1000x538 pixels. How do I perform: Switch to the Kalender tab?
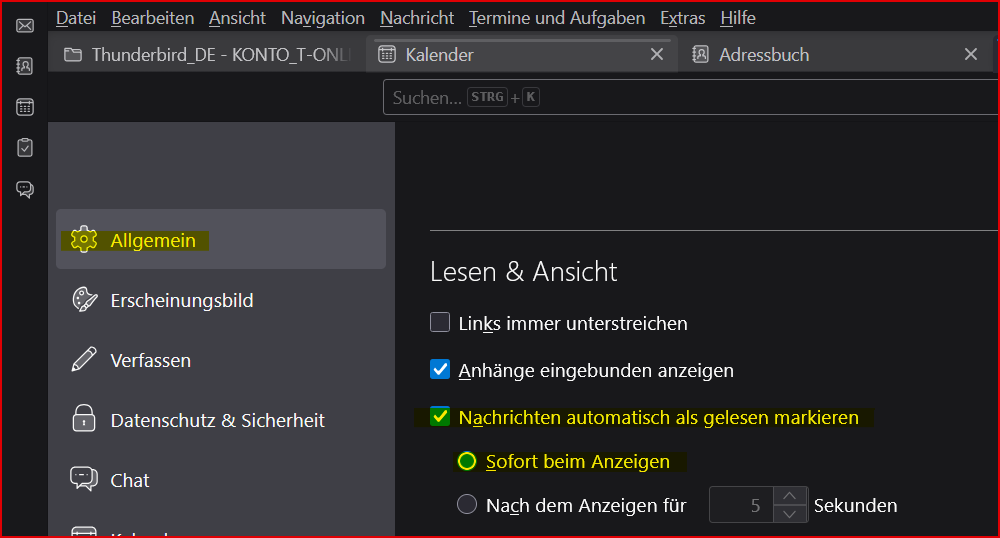point(522,55)
